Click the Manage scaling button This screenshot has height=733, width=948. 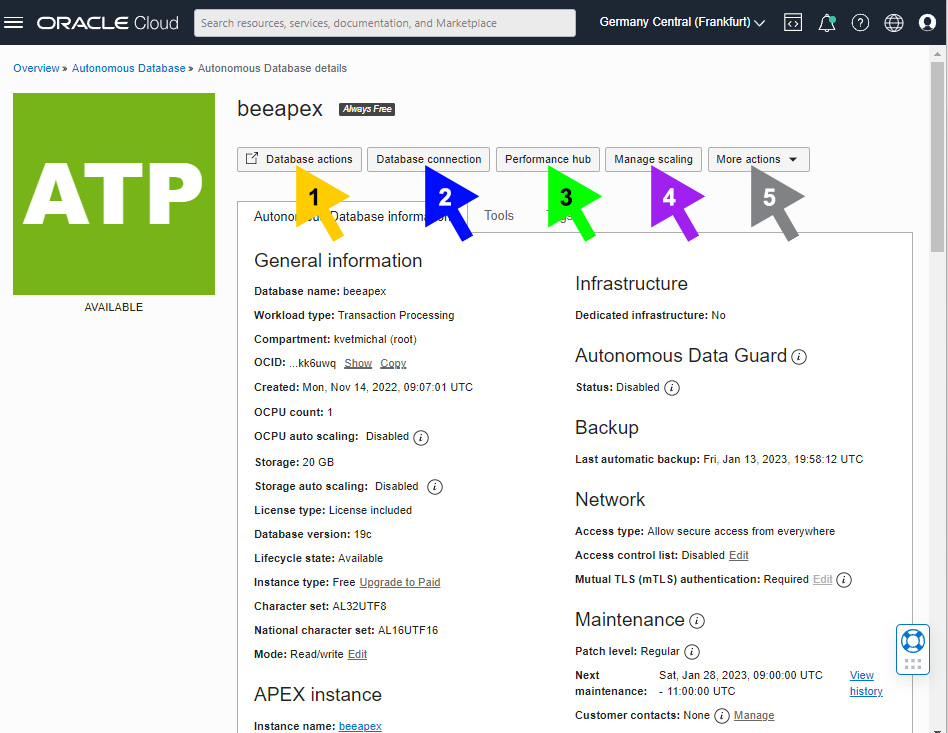point(653,160)
